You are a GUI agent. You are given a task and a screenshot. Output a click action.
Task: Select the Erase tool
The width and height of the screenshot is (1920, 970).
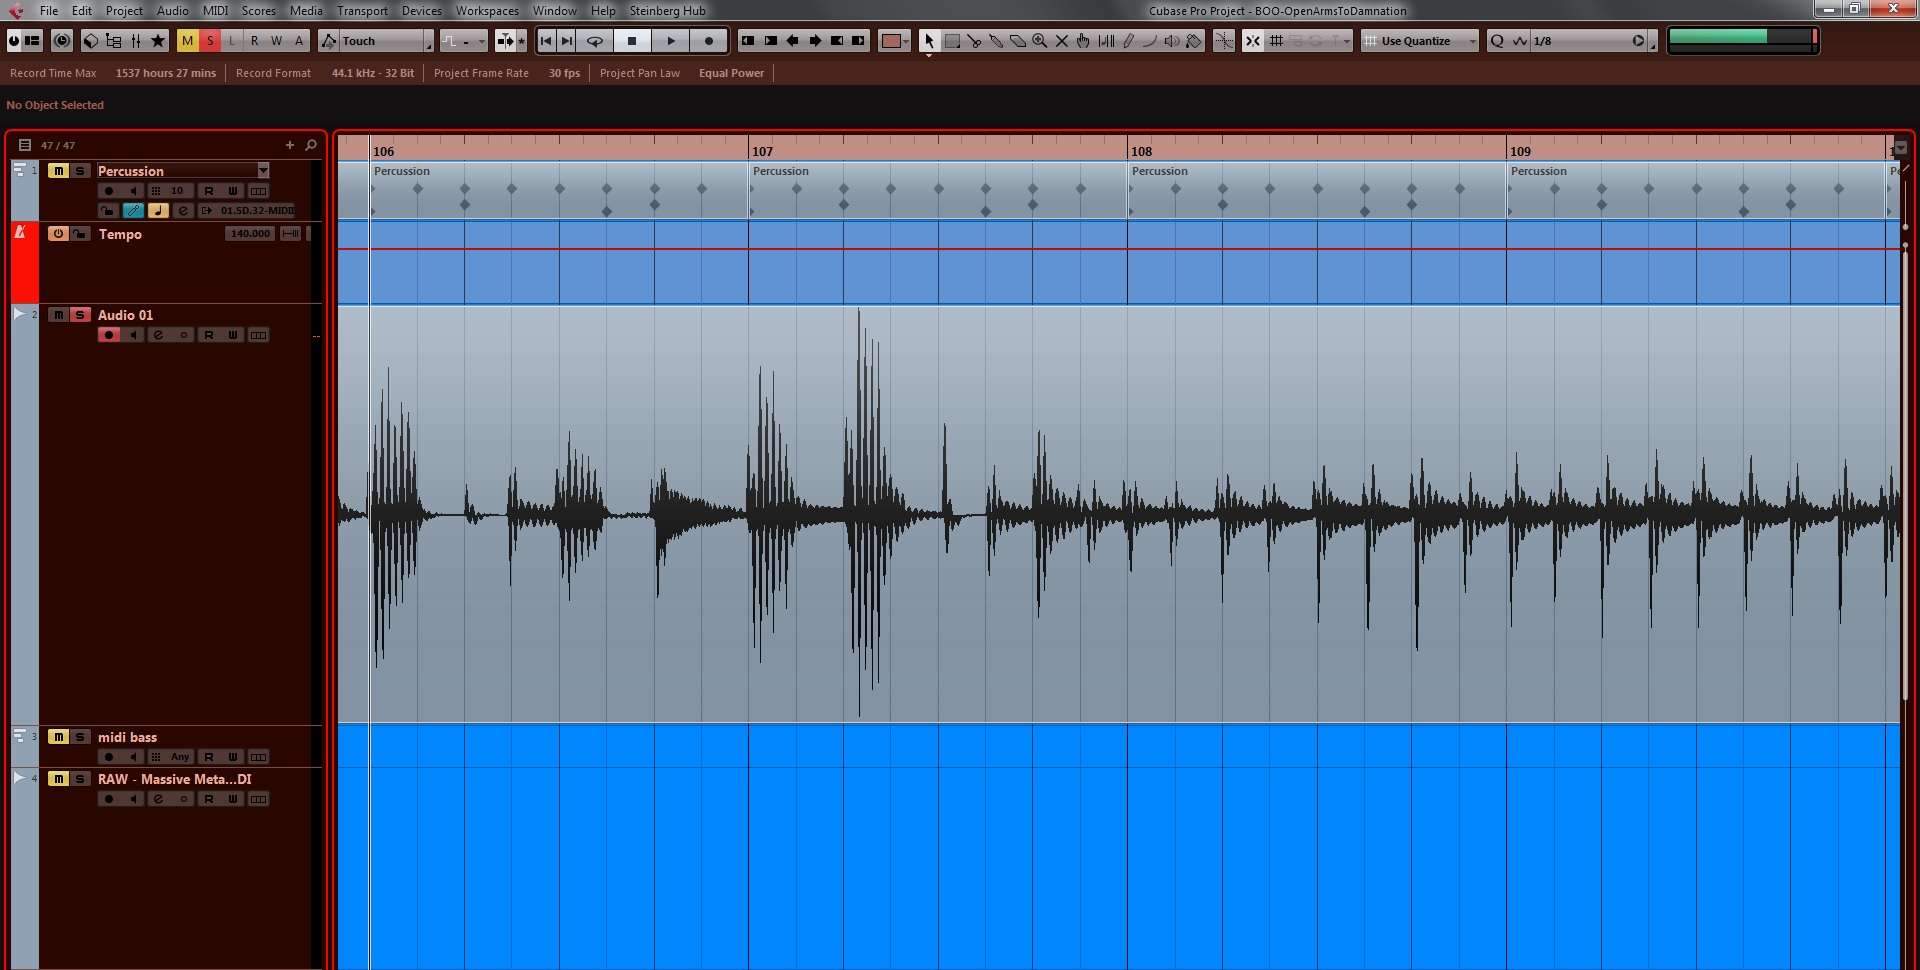1018,41
